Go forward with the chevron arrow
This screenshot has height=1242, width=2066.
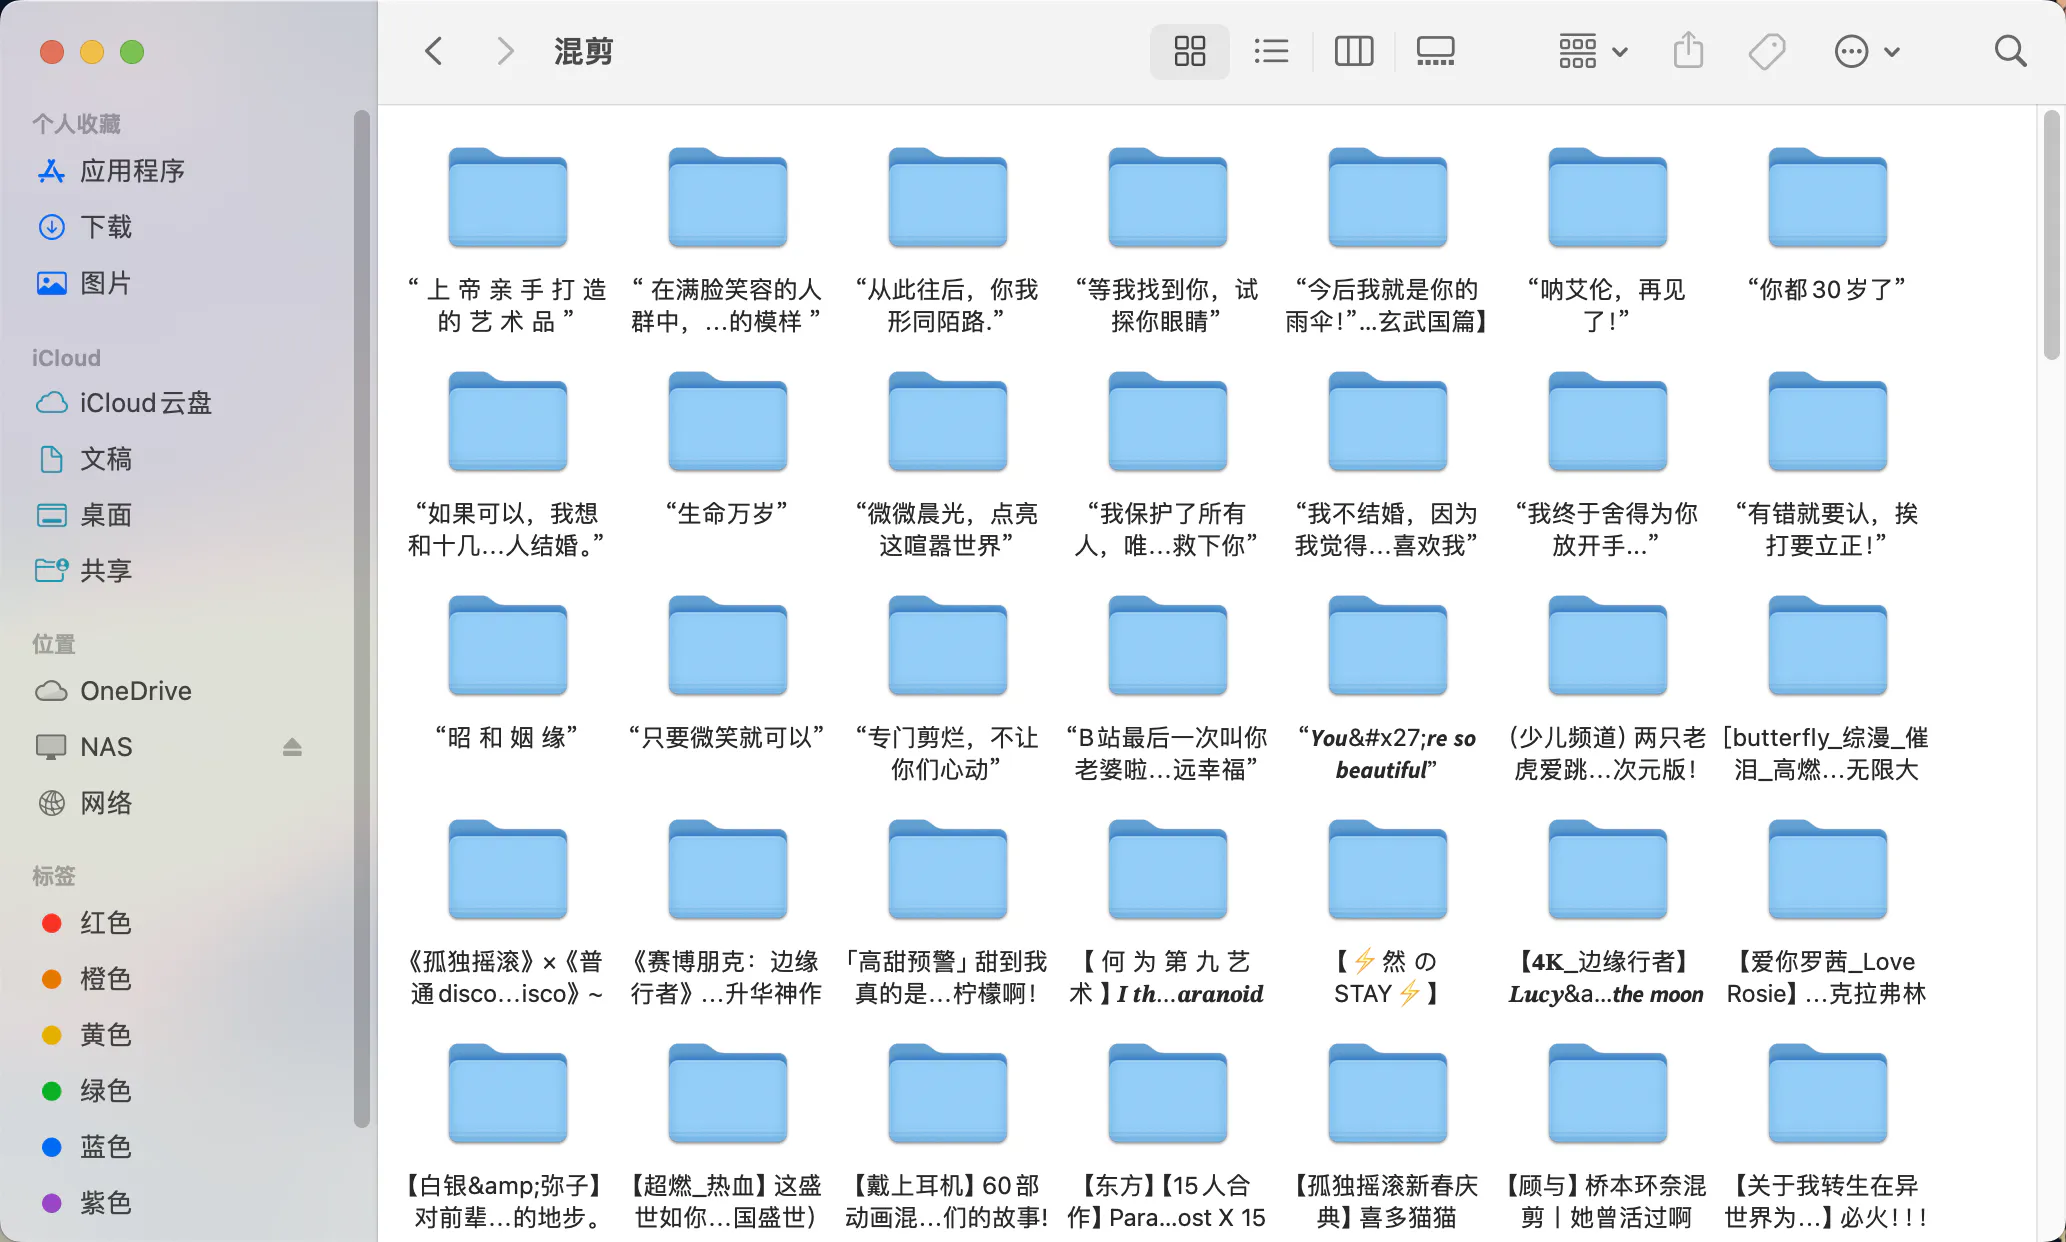506,51
